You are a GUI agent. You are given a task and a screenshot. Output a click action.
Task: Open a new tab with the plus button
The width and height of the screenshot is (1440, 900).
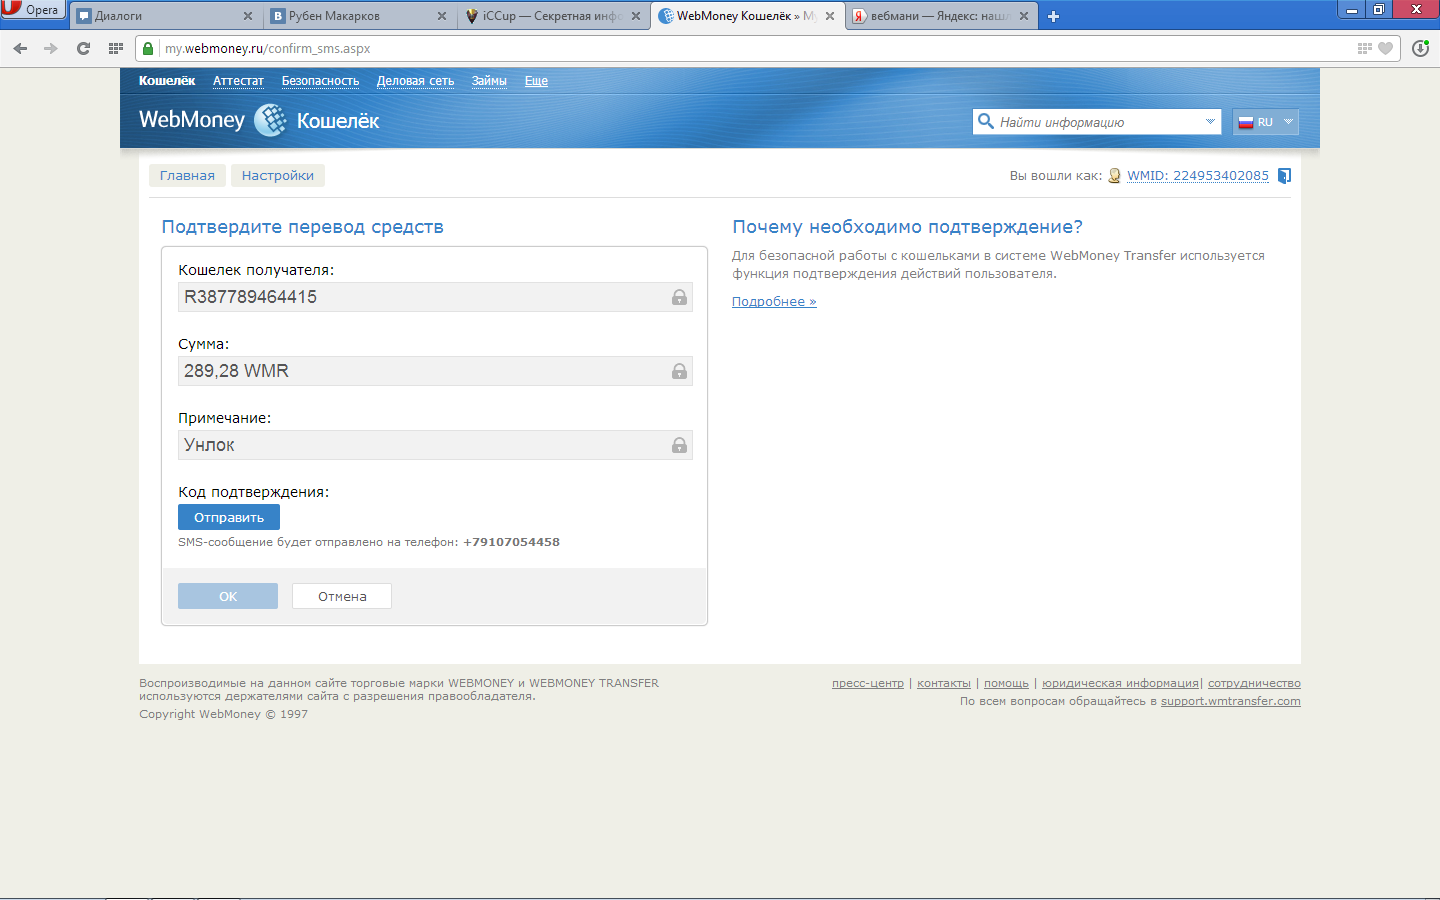click(x=1053, y=16)
